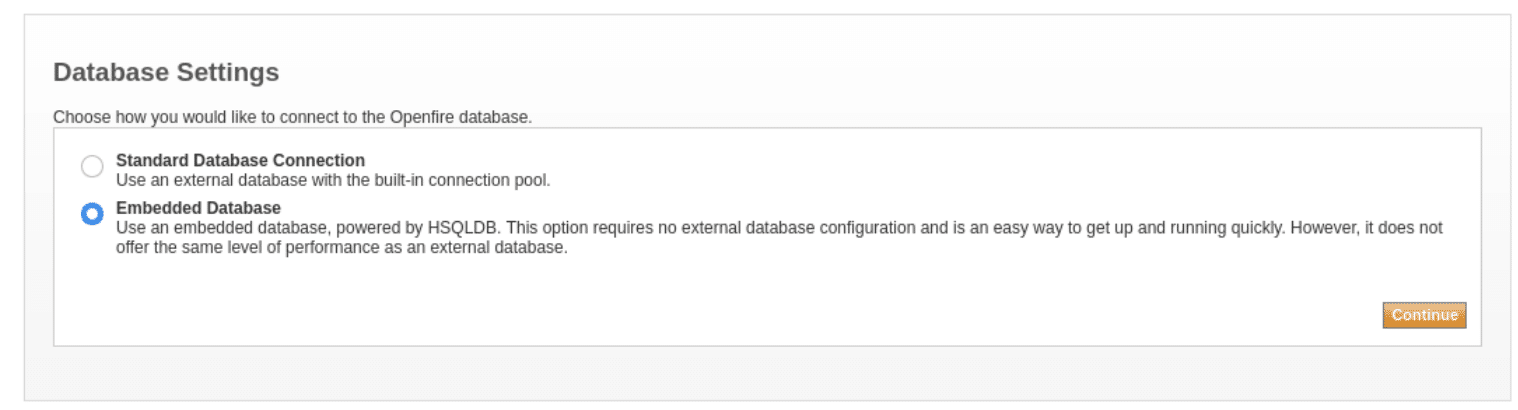Select the Standard Database Connection radio button
The height and width of the screenshot is (410, 1518).
pos(92,167)
